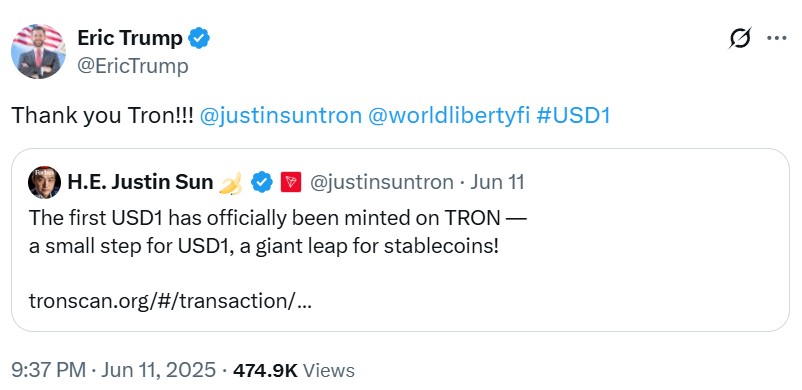Open the @EricTrump handle link

[x=133, y=66]
